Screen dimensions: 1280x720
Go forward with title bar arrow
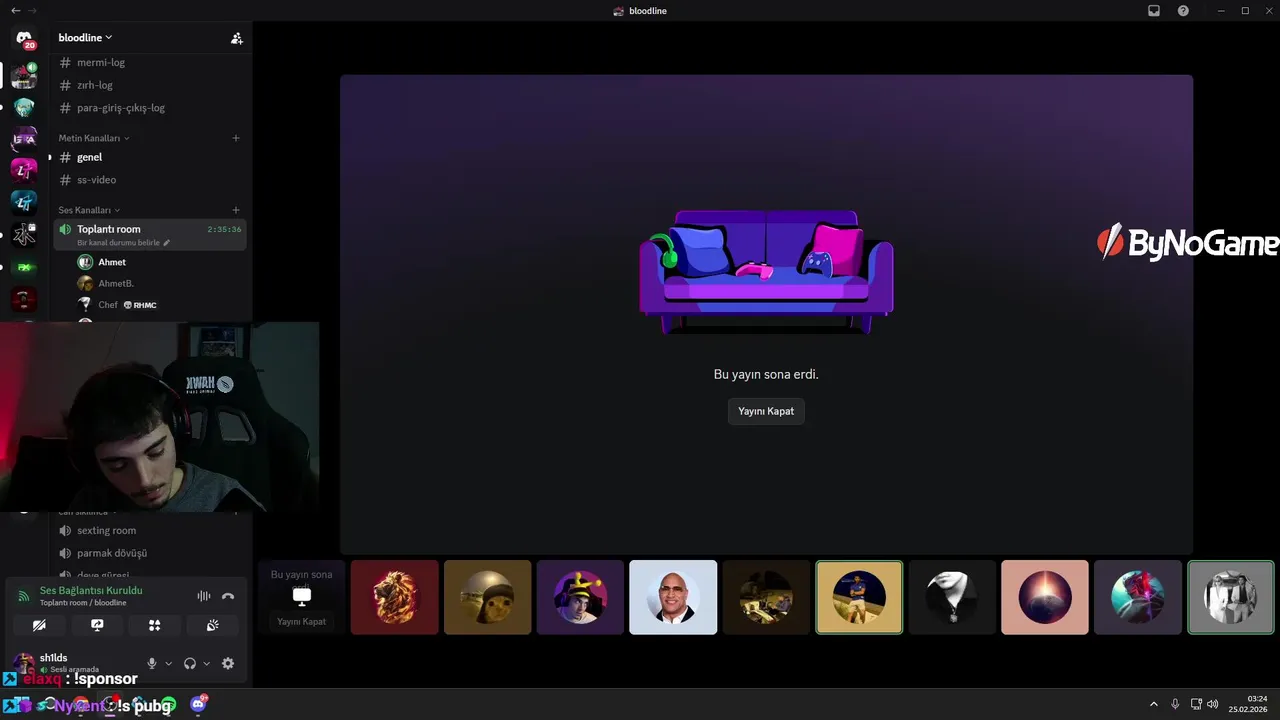tap(32, 10)
